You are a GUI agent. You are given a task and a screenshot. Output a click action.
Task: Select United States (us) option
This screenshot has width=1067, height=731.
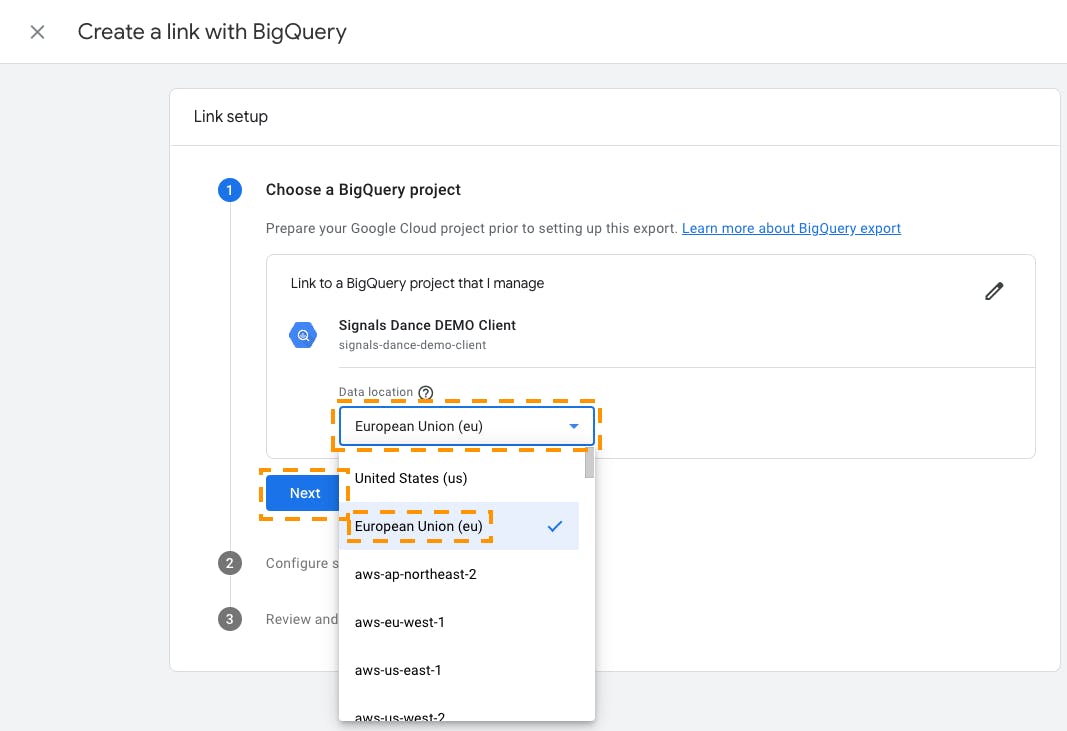click(459, 478)
